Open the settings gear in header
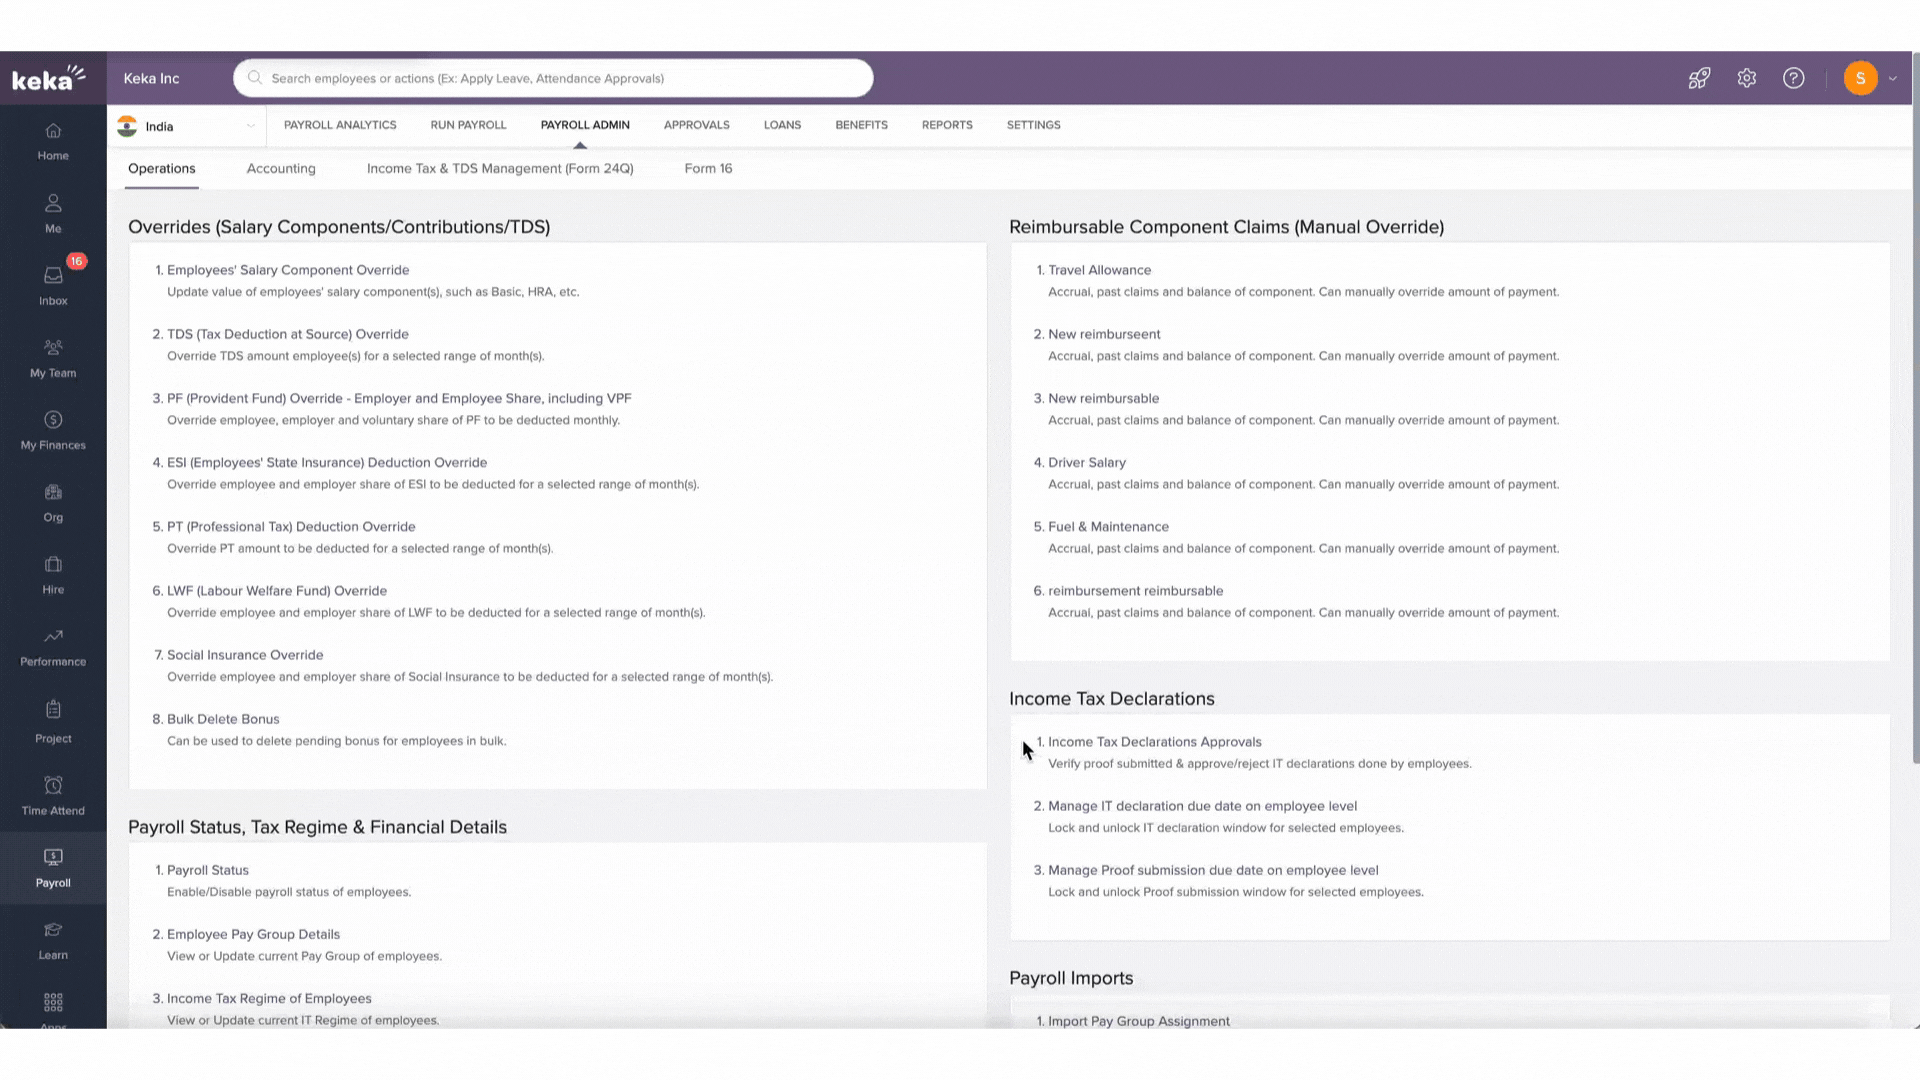The width and height of the screenshot is (1920, 1080). click(1746, 78)
